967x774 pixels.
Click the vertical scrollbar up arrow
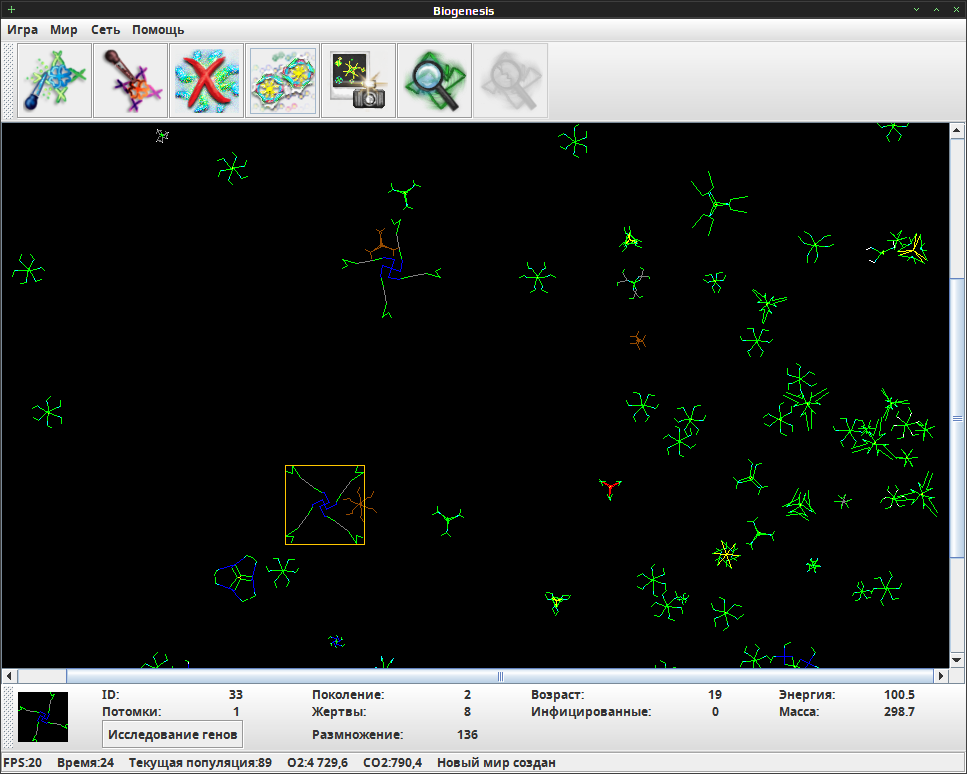[x=957, y=130]
